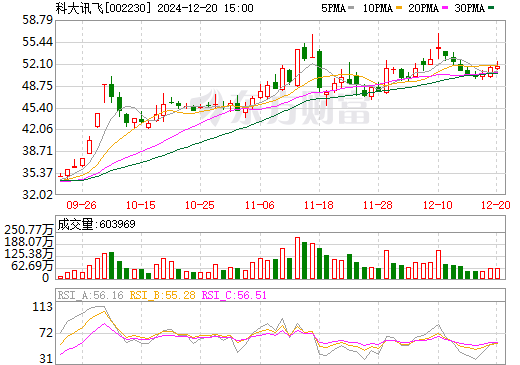Select the 30PMA legend label

click(x=469, y=8)
